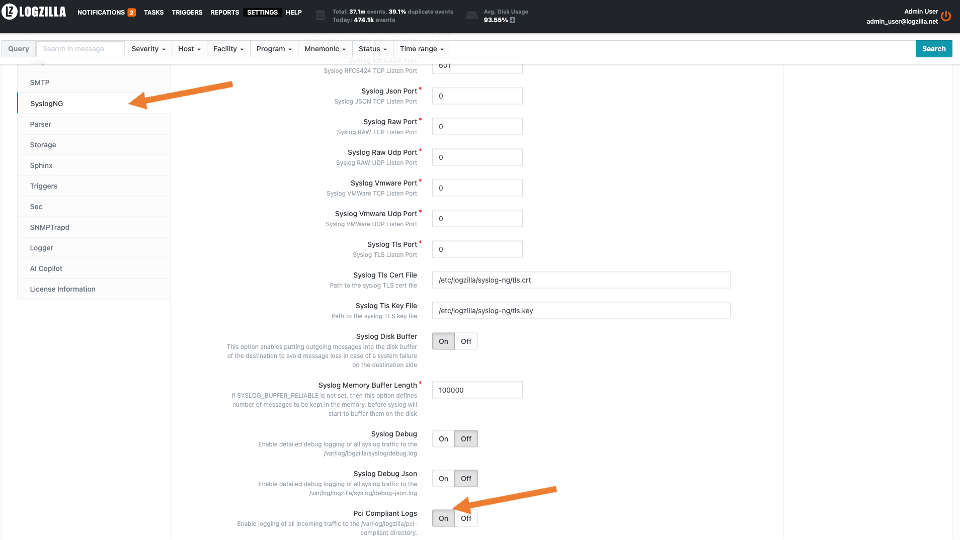Screen dimensions: 960x540
Task: Open SNMPTrapd settings section
Action: click(94, 227)
